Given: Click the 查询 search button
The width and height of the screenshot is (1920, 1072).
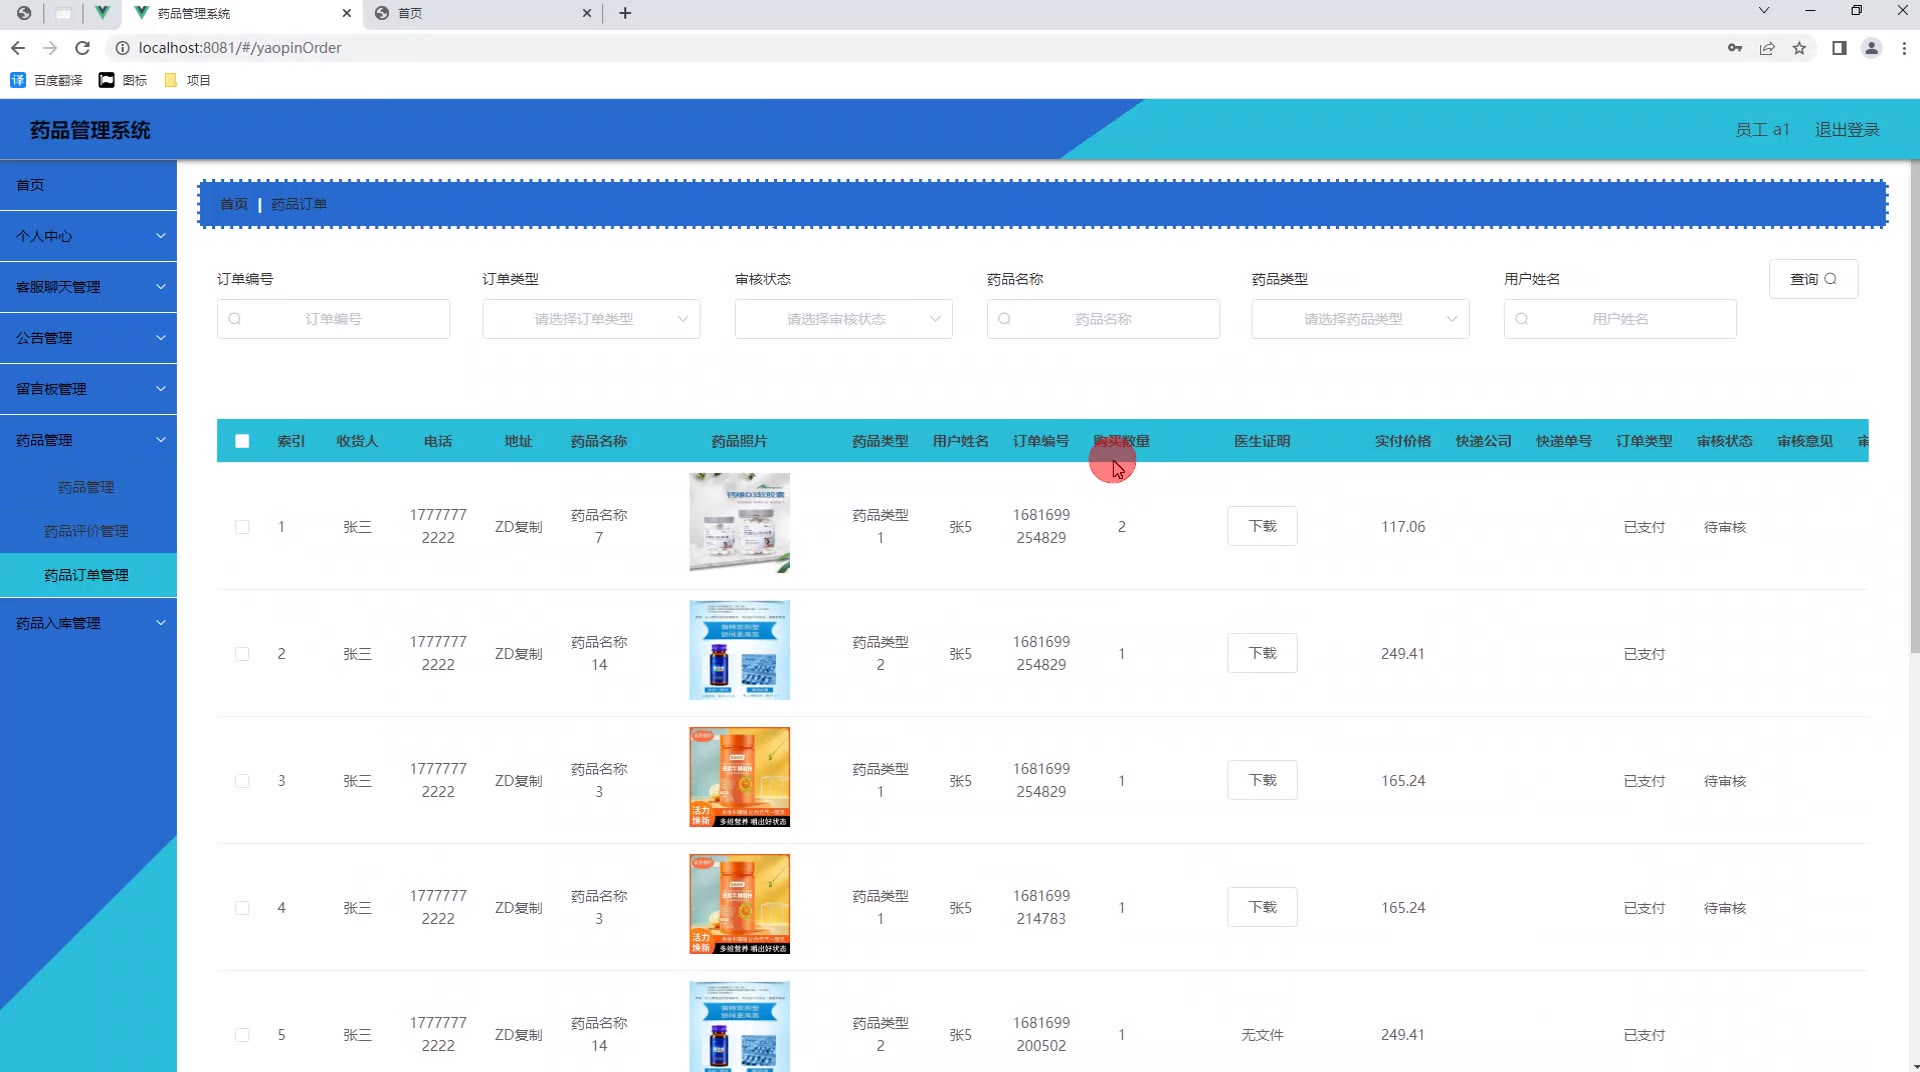Looking at the screenshot, I should coord(1813,279).
